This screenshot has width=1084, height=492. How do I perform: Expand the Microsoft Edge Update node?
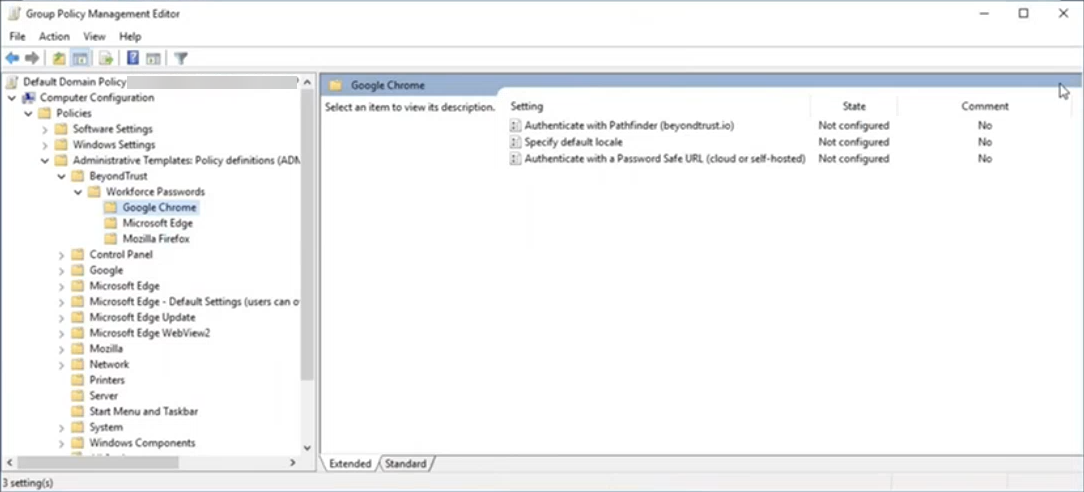click(x=62, y=318)
